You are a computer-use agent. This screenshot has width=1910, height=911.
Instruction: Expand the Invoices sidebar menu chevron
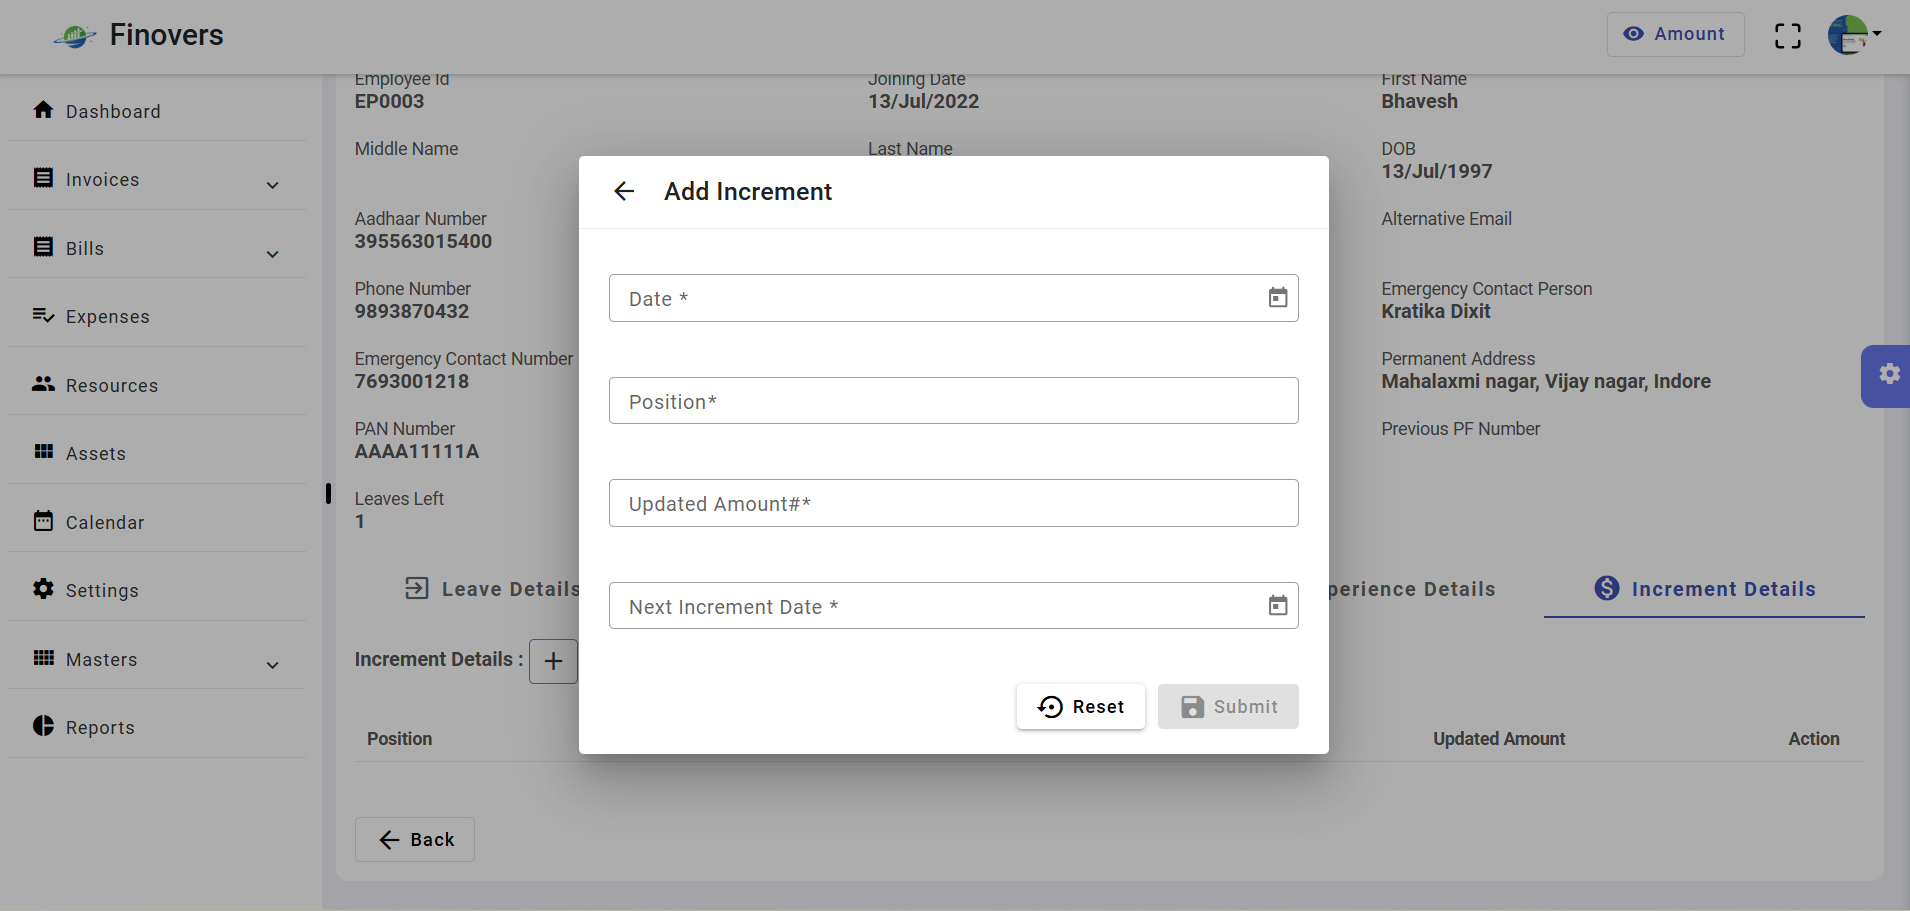(x=272, y=185)
